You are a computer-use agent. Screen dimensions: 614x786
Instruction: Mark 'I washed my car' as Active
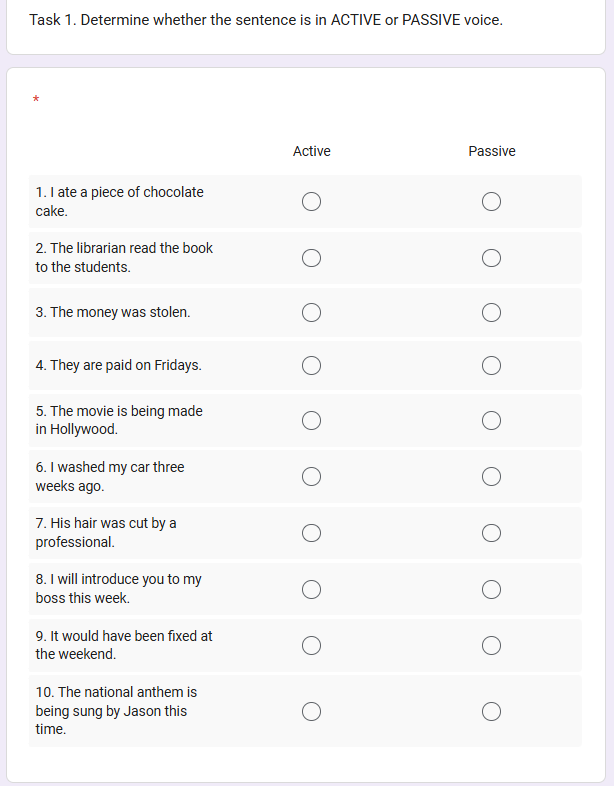311,476
